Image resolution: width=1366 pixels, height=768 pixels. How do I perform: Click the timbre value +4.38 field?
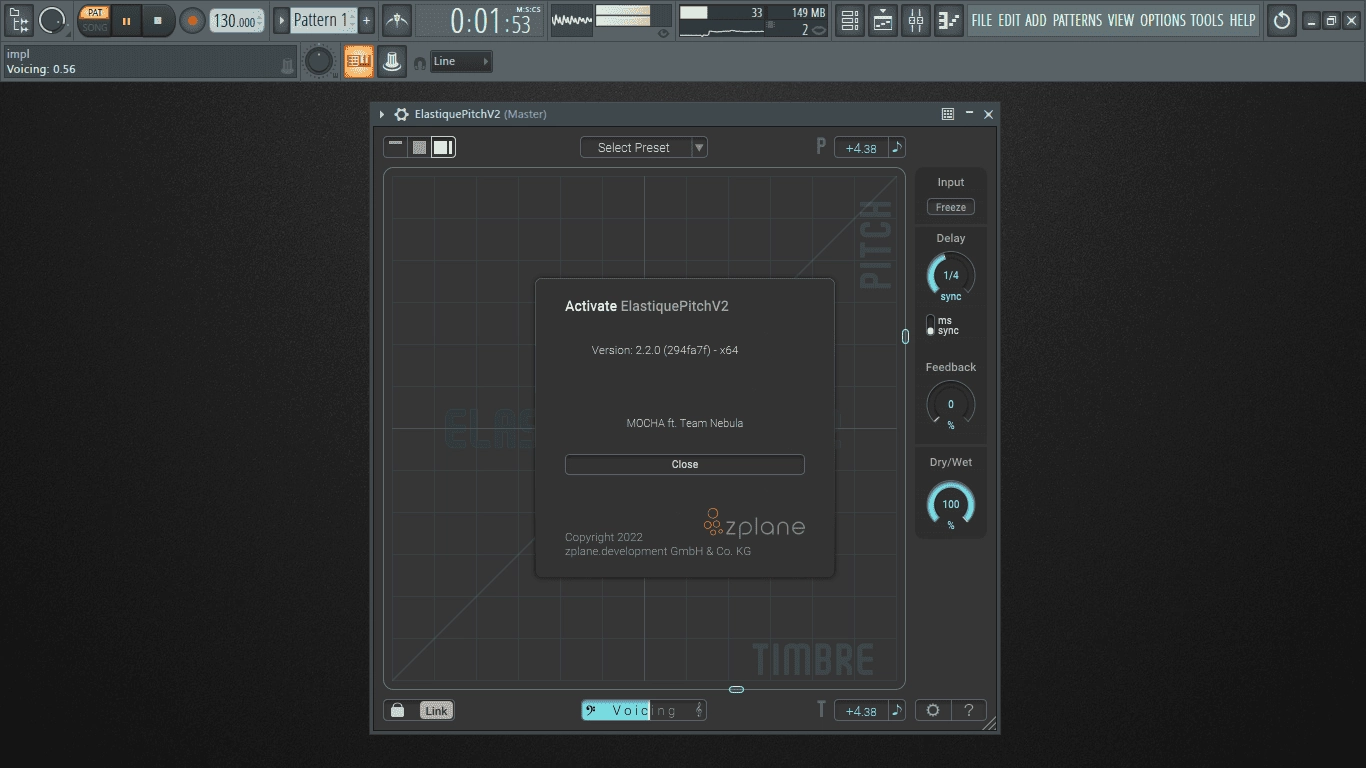861,711
